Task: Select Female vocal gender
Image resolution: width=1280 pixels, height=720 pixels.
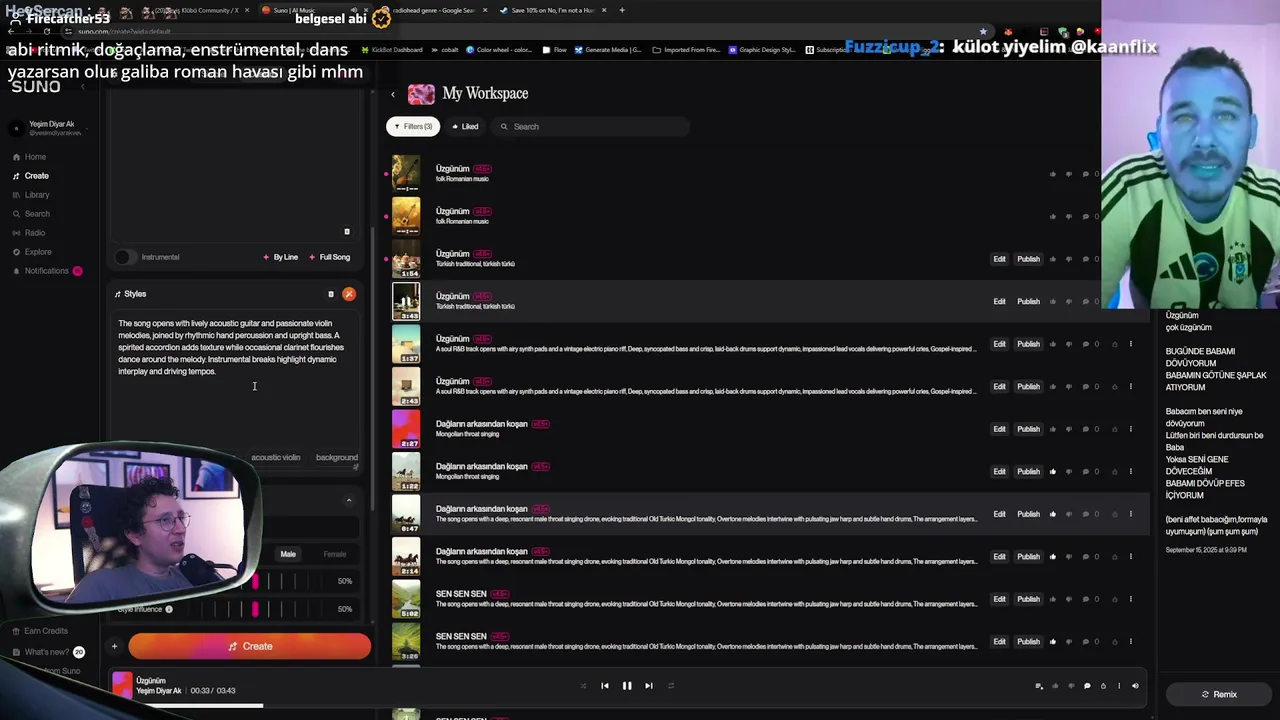Action: click(x=334, y=554)
